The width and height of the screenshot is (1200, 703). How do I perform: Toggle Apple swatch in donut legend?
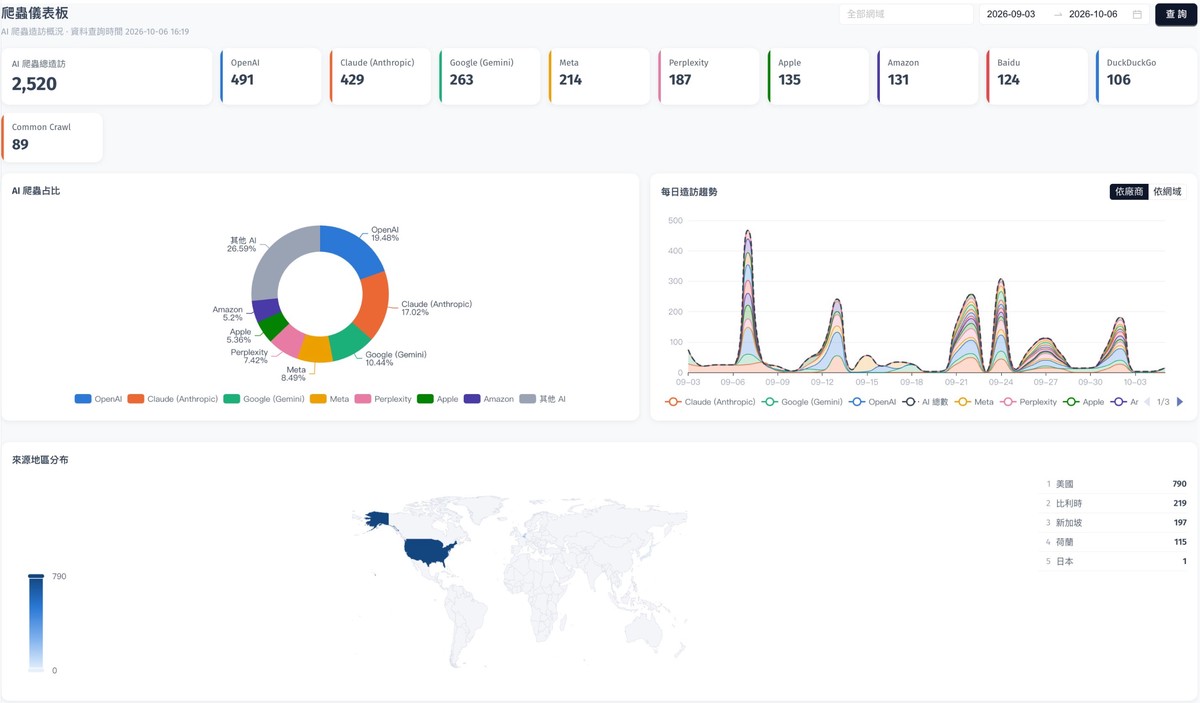[x=425, y=399]
